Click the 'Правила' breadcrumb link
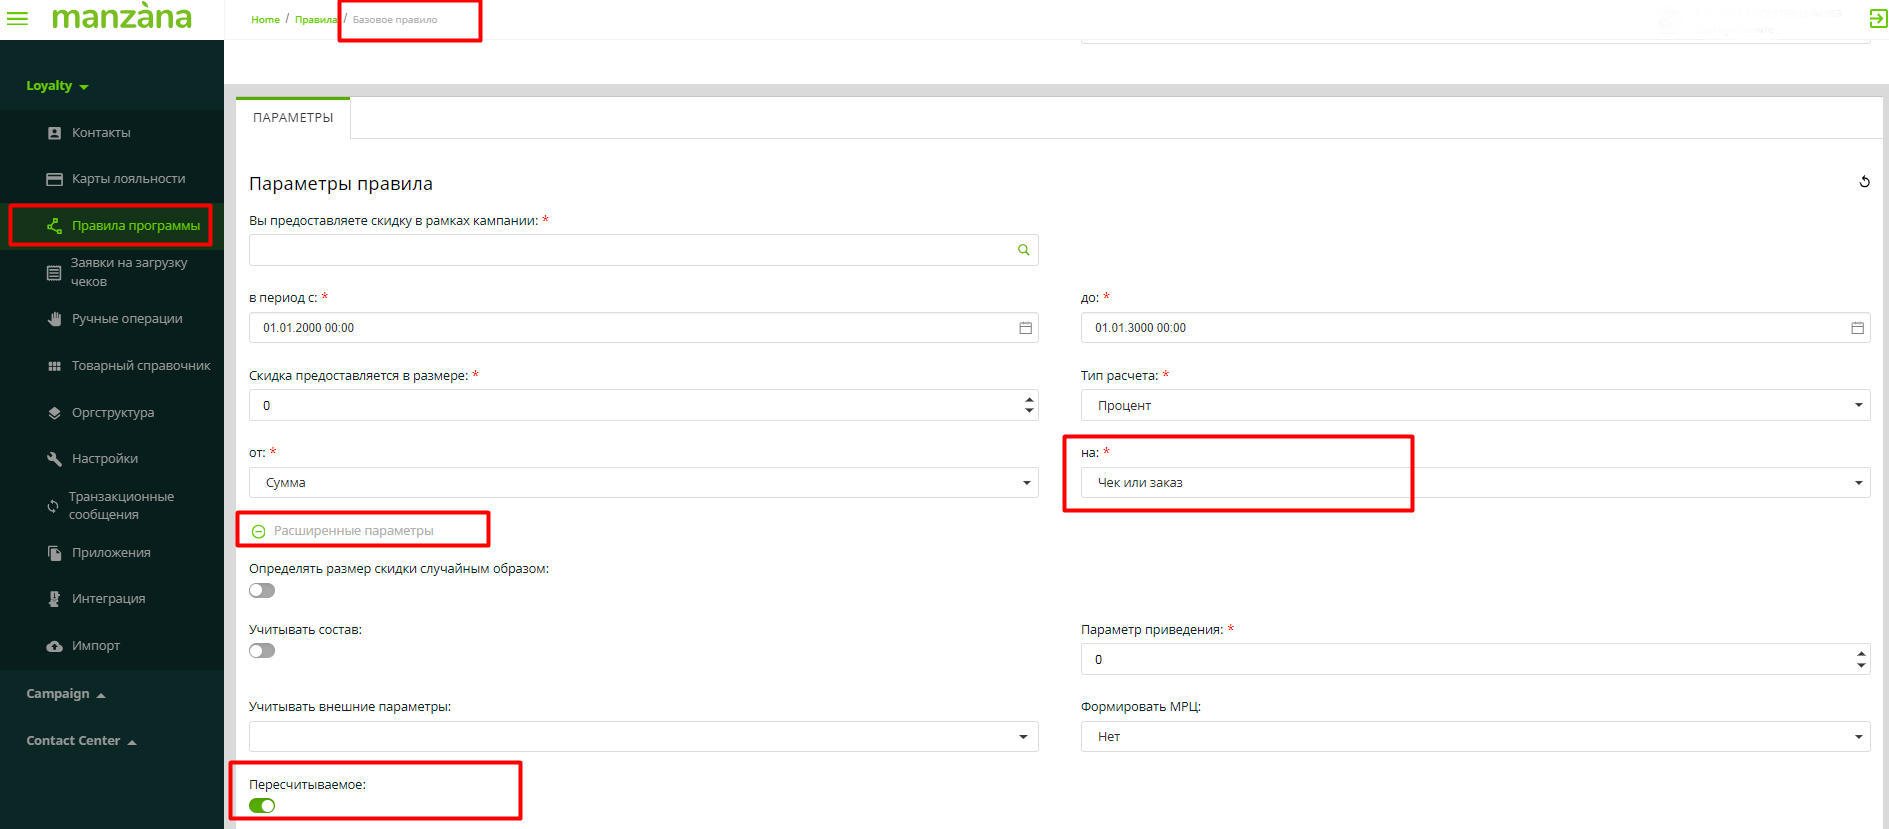Screen dimensions: 1889x829 click(x=315, y=20)
